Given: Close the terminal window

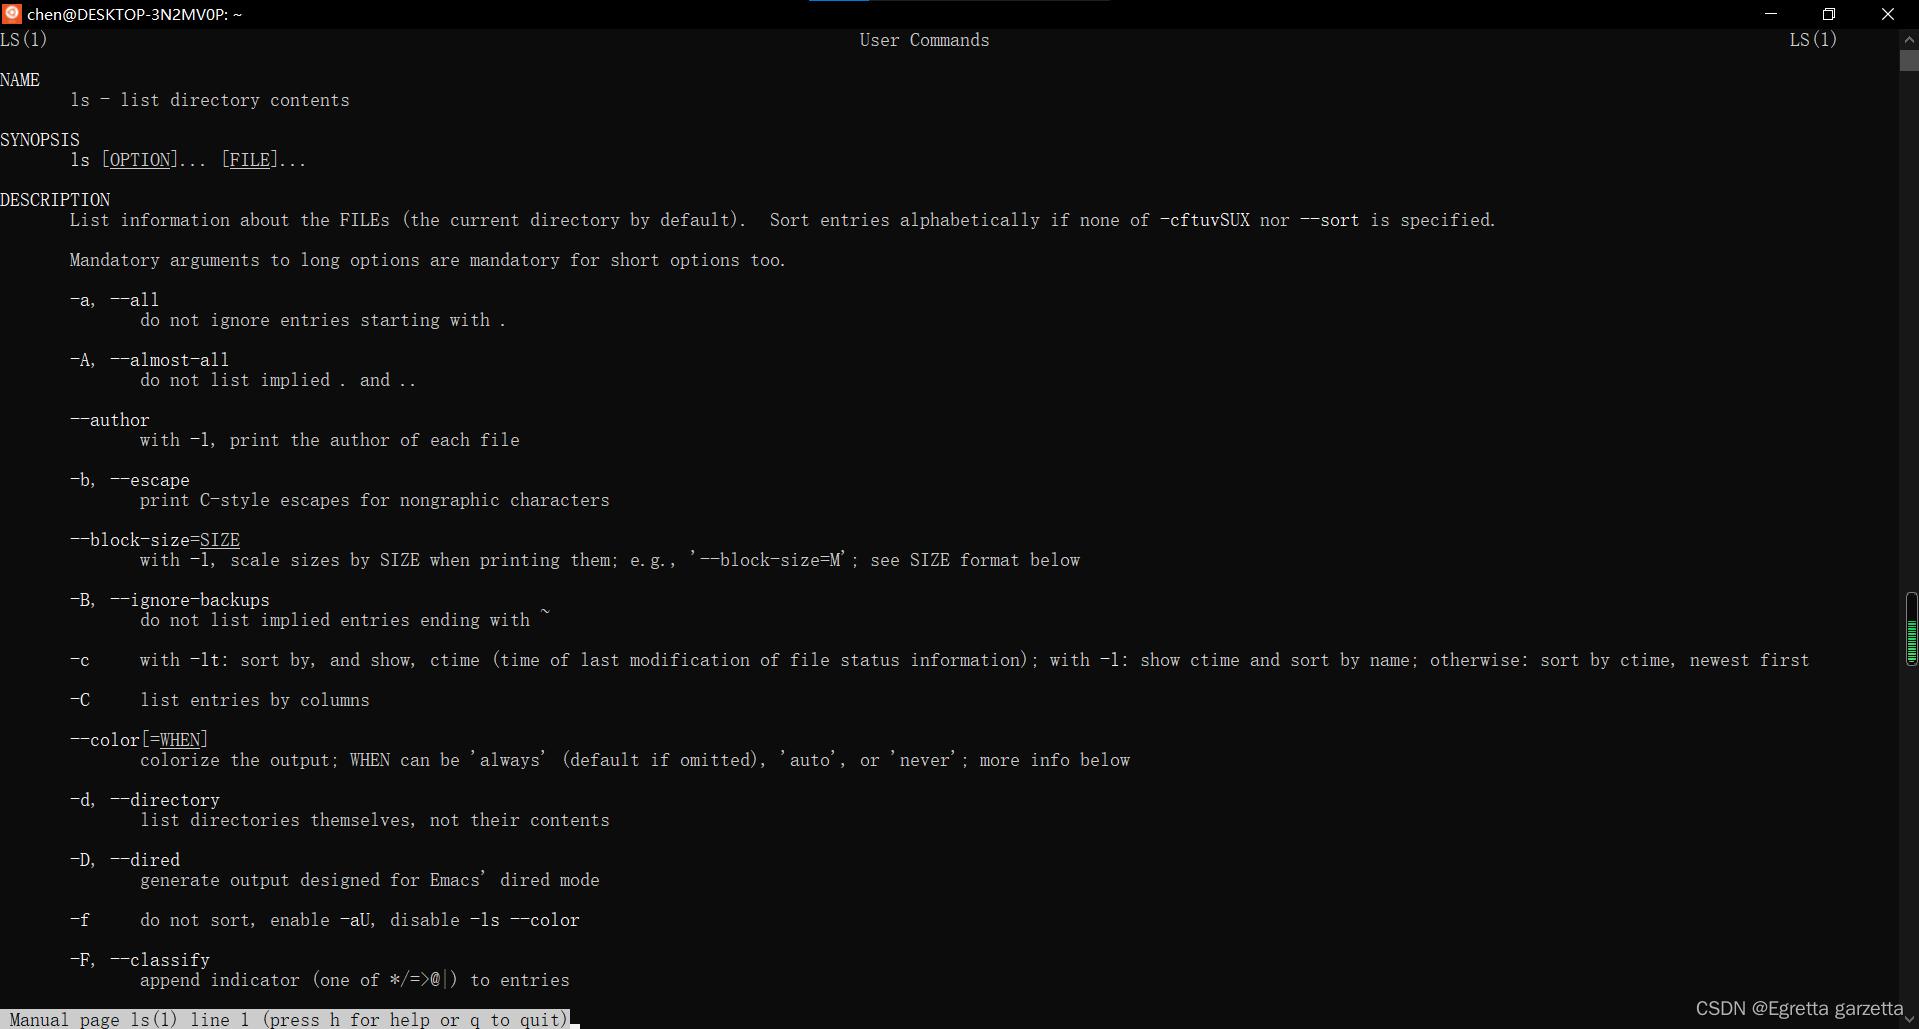Looking at the screenshot, I should point(1888,14).
